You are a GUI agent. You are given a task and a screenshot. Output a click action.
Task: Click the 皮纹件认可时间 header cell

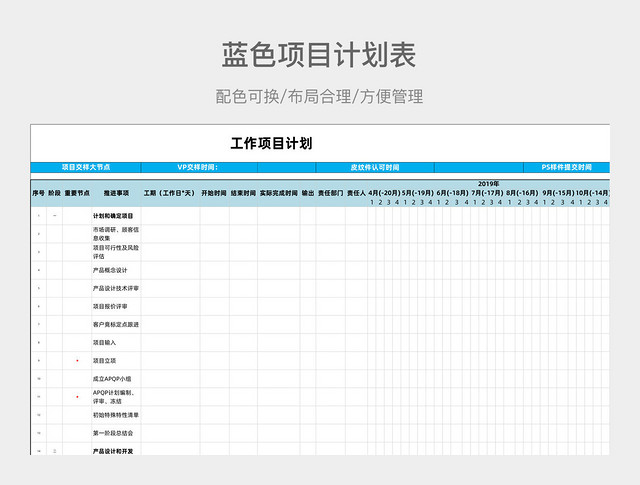click(375, 167)
